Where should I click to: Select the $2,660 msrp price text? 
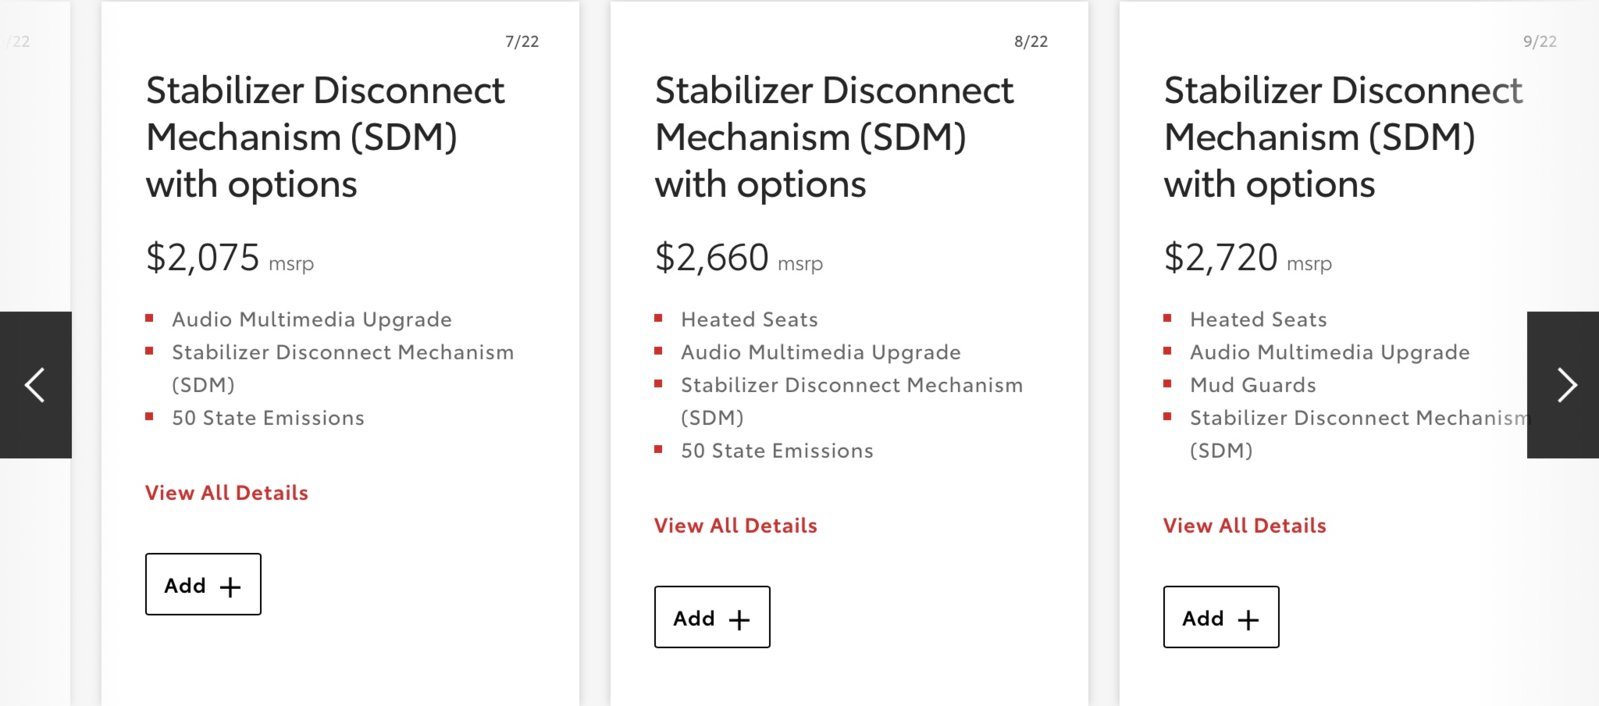[739, 258]
